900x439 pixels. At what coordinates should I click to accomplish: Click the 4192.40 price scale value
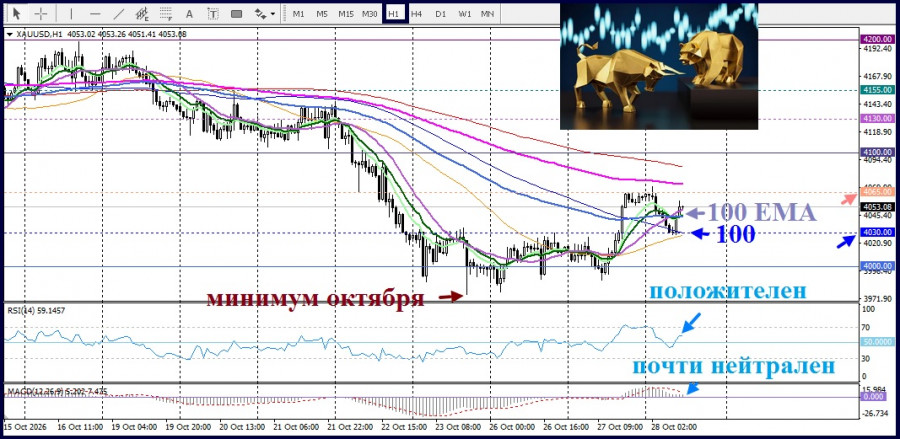(x=878, y=49)
